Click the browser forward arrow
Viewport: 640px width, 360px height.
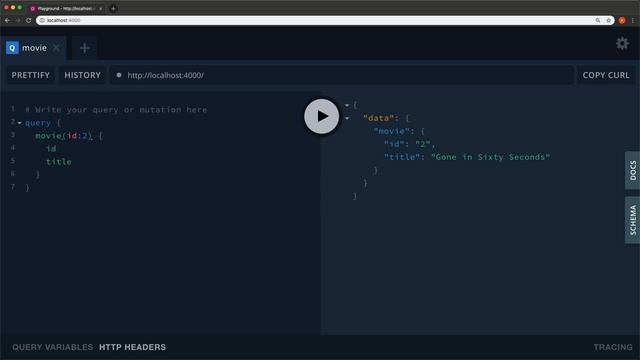coord(18,20)
